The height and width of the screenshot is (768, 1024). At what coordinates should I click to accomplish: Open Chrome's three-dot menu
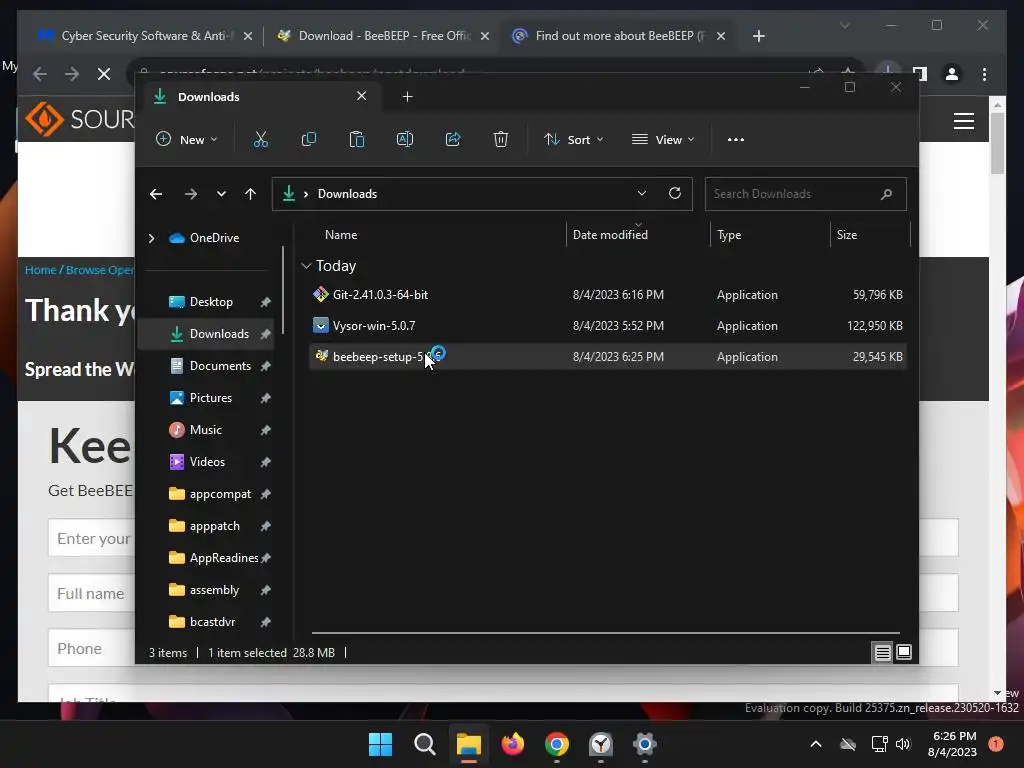coord(984,74)
